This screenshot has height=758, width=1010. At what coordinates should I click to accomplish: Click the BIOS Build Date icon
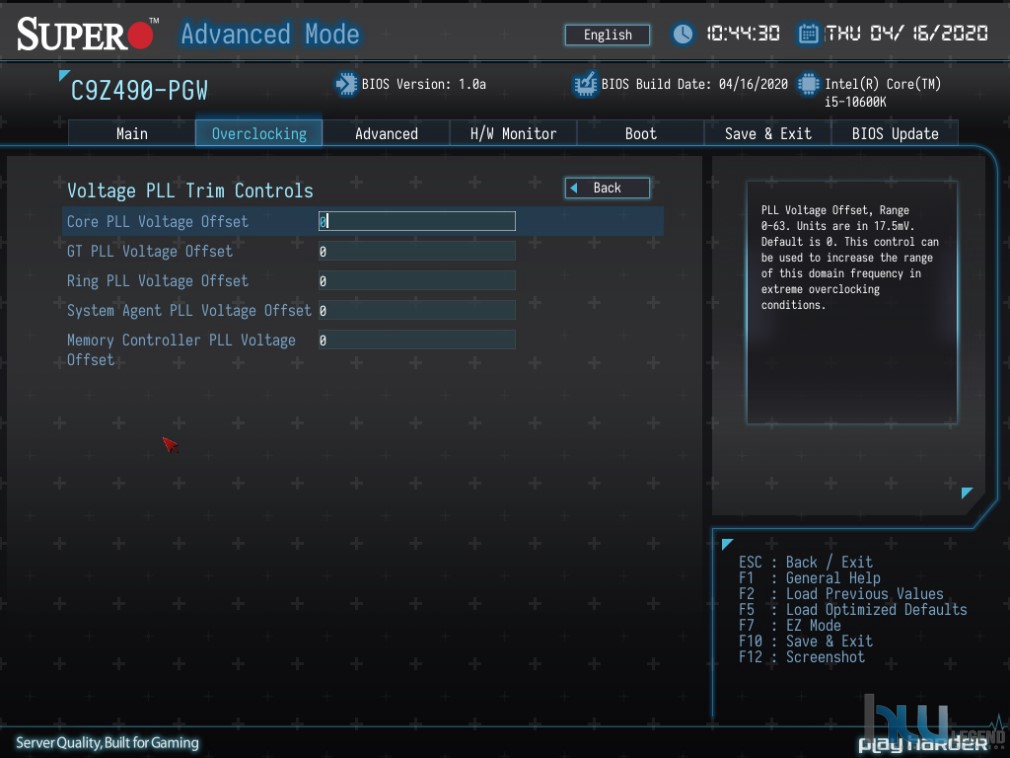[585, 84]
